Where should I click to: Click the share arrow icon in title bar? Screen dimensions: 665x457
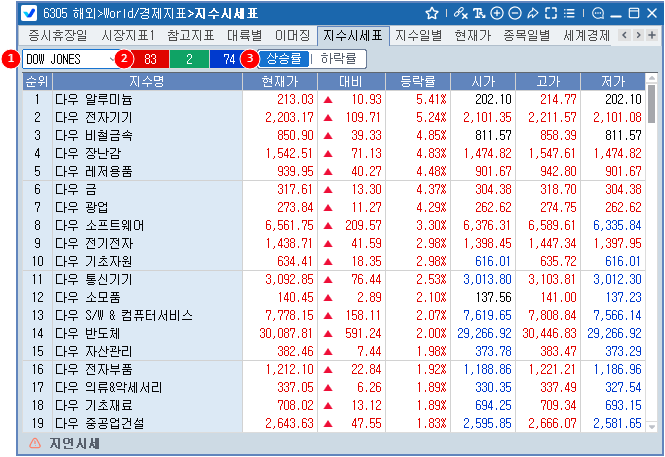533,13
